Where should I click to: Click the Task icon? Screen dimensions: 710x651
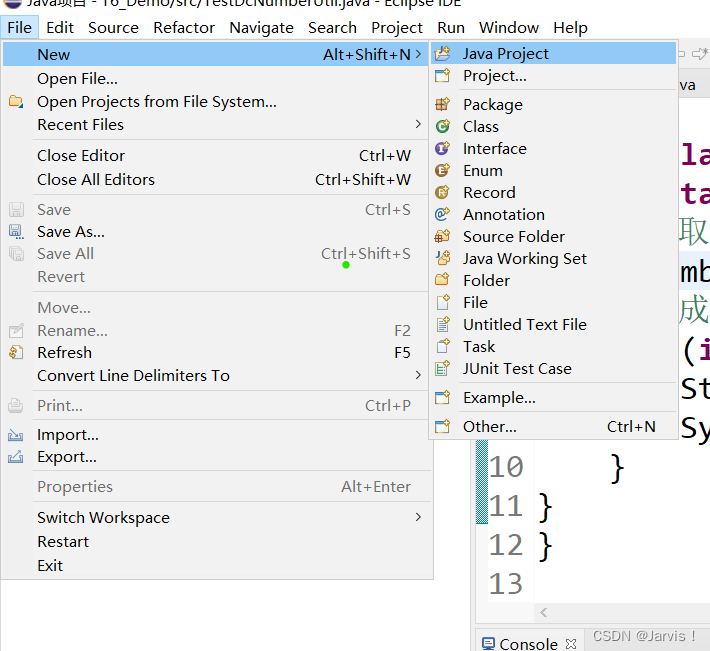click(x=442, y=346)
